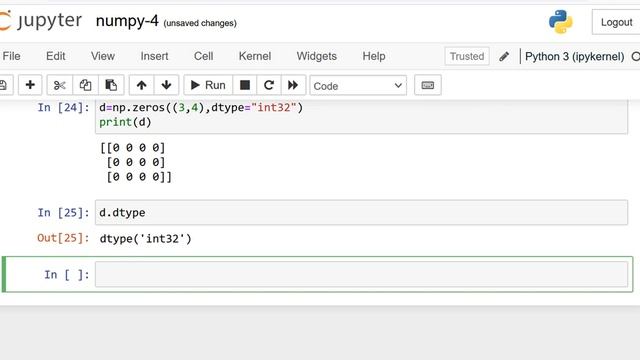Click the Trusted notebook indicator
The height and width of the screenshot is (360, 640).
467,56
